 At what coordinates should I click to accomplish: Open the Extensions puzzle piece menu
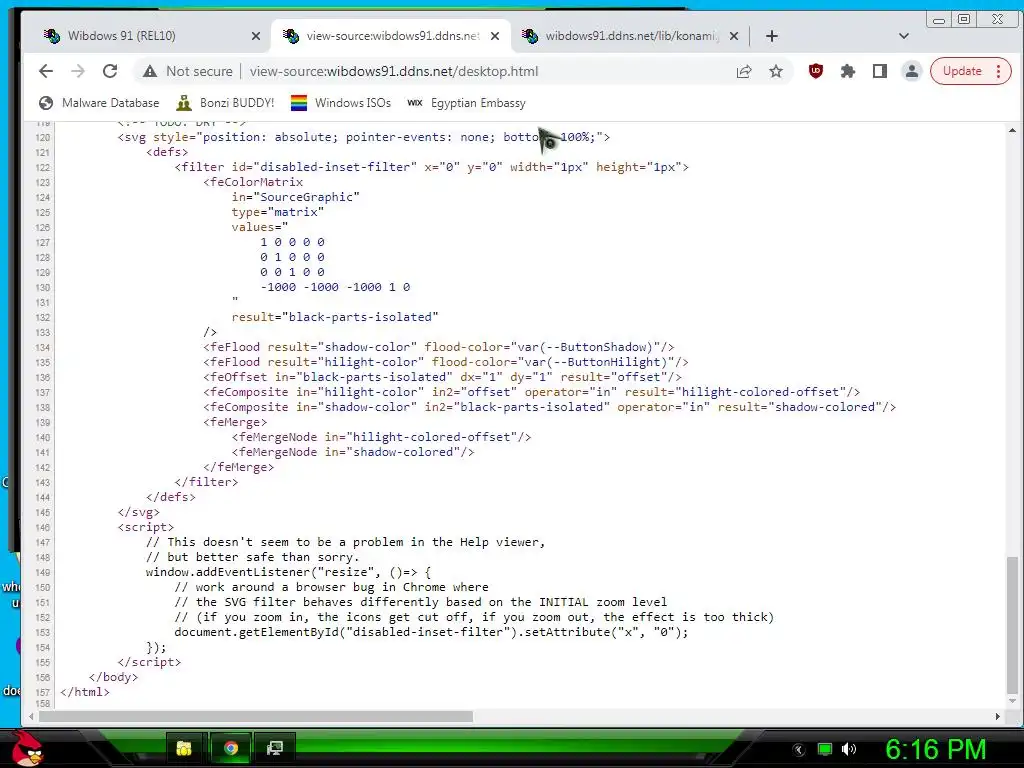pyautogui.click(x=848, y=71)
